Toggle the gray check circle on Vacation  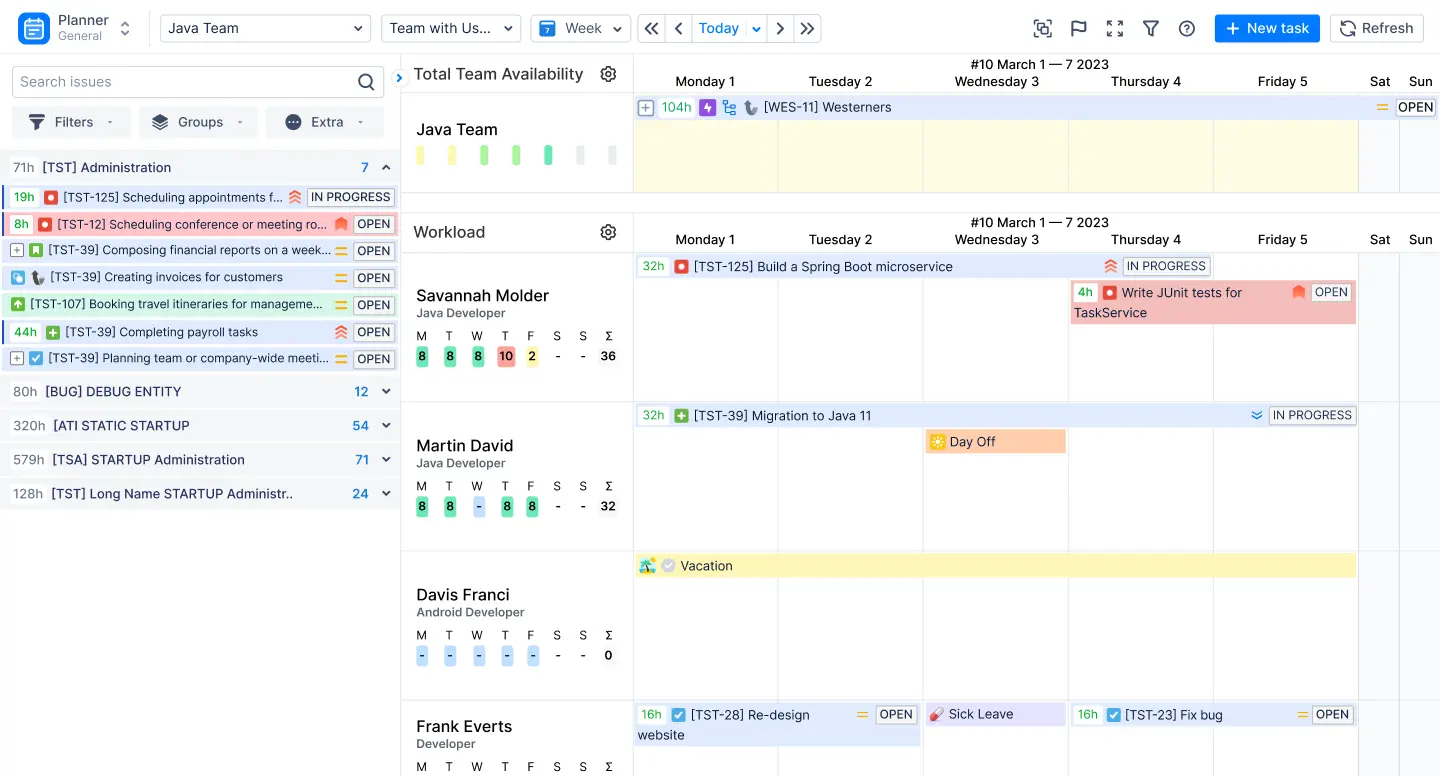pyautogui.click(x=668, y=566)
